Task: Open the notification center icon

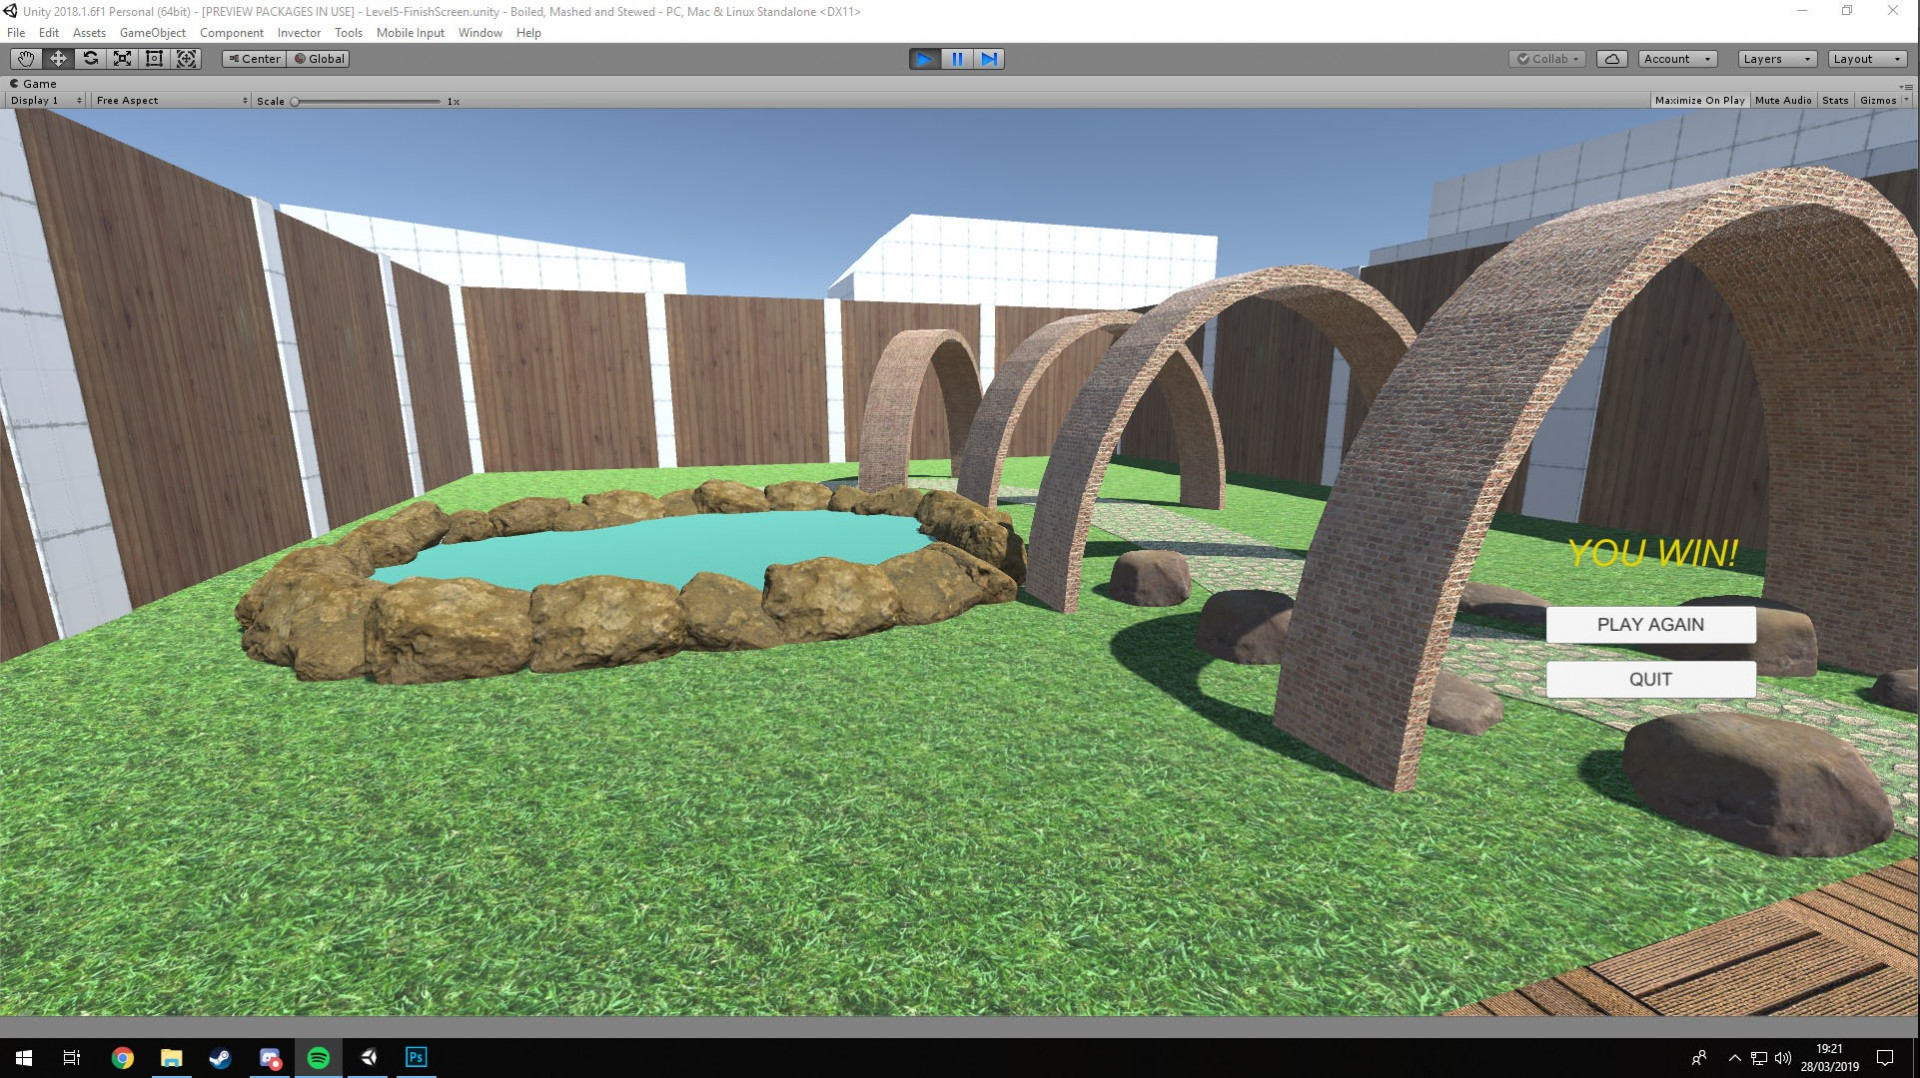Action: (1885, 1057)
